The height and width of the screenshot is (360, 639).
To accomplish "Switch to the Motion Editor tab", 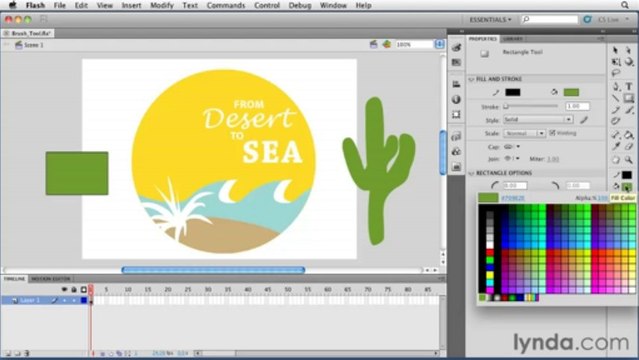I will pos(51,279).
